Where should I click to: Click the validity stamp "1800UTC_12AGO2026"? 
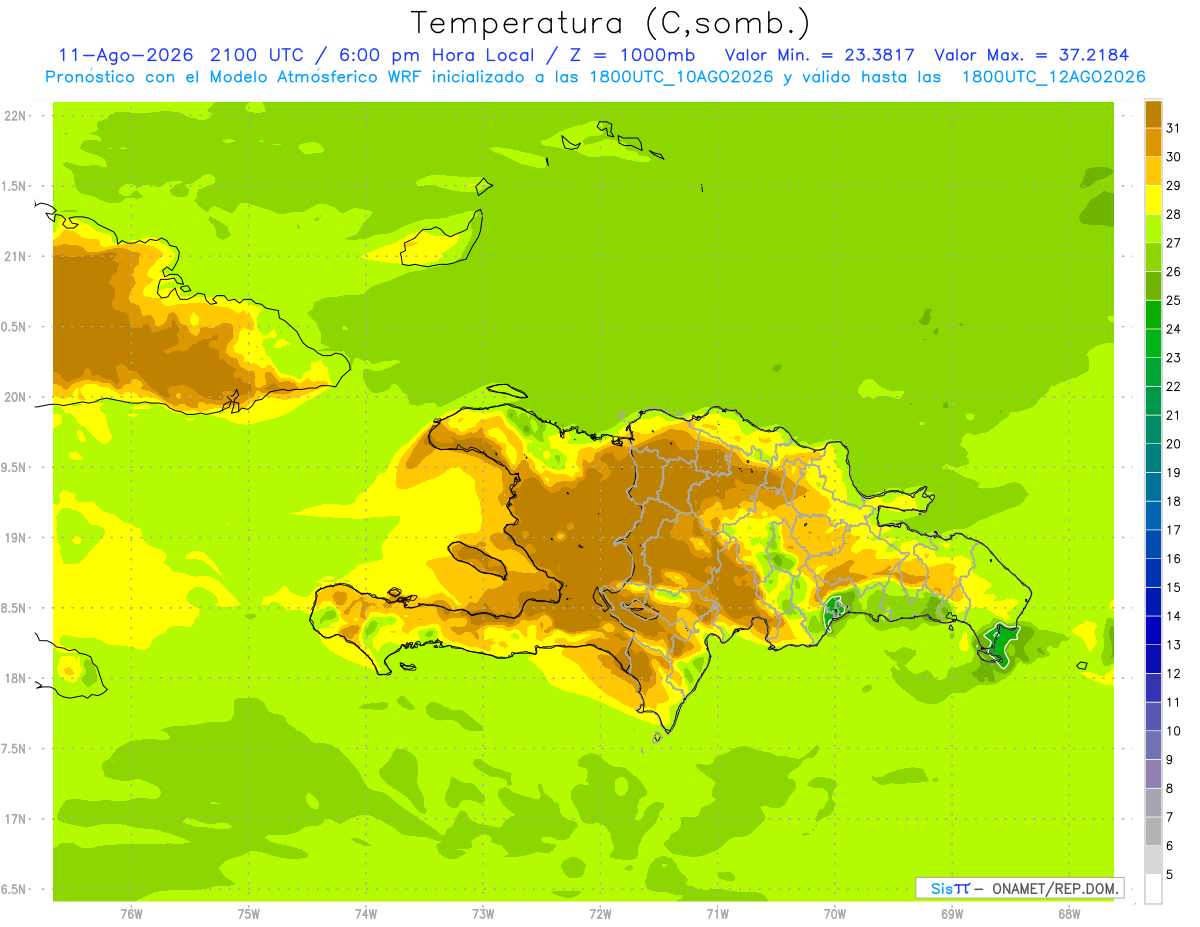(x=1054, y=77)
